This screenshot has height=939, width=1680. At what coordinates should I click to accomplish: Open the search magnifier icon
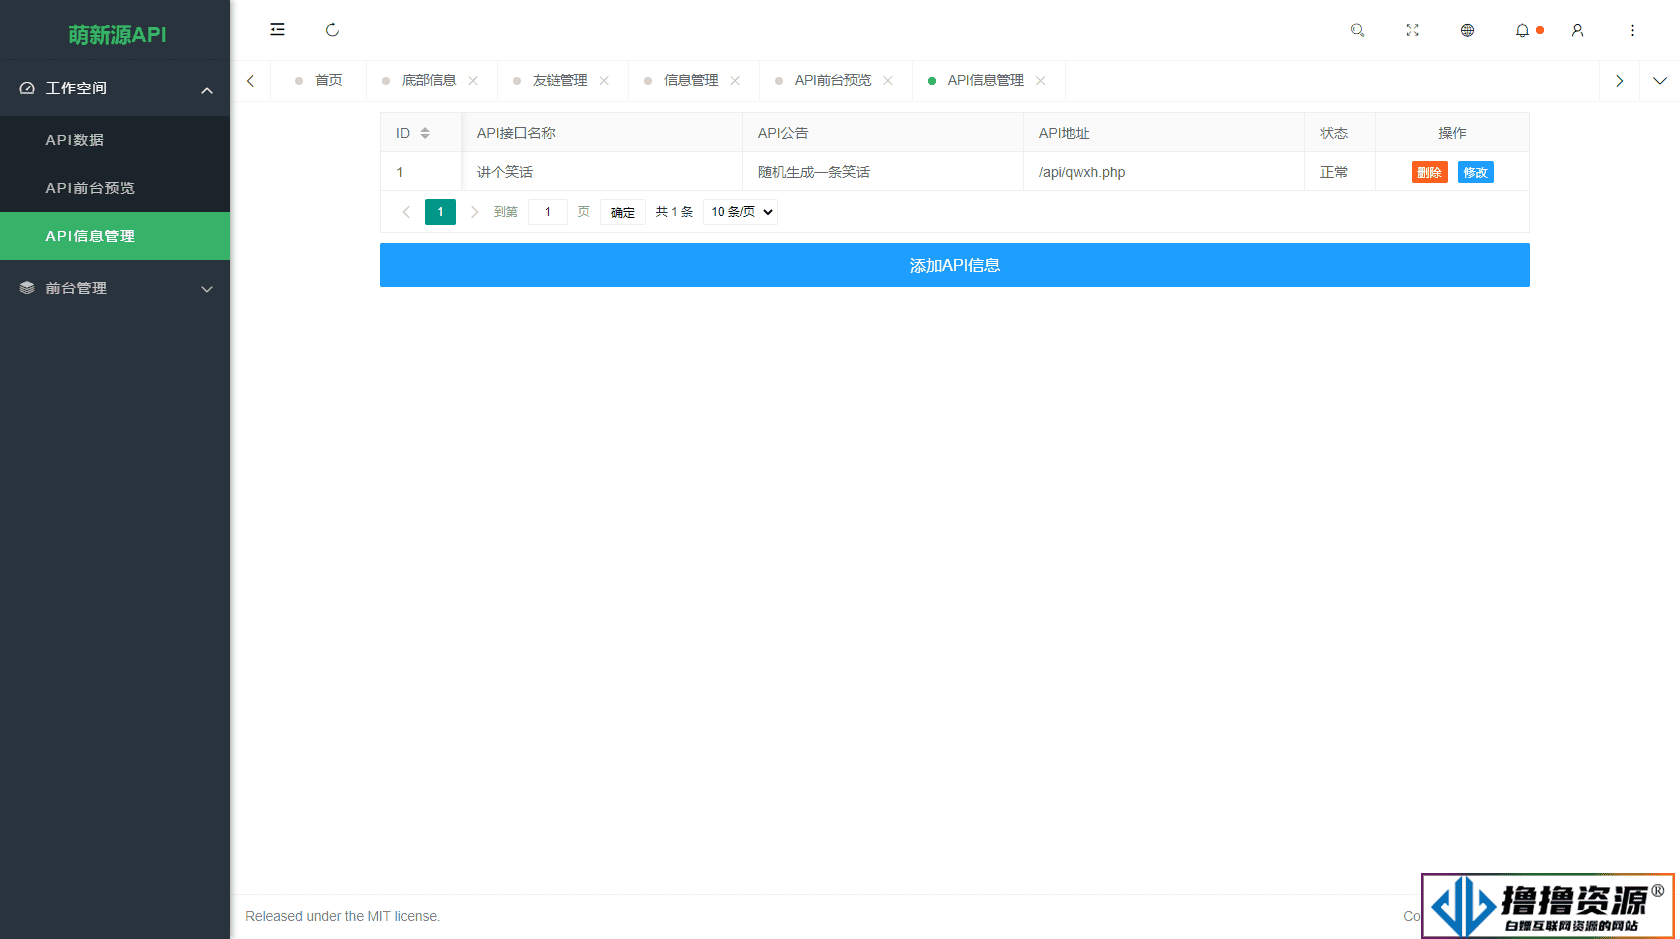click(1357, 30)
